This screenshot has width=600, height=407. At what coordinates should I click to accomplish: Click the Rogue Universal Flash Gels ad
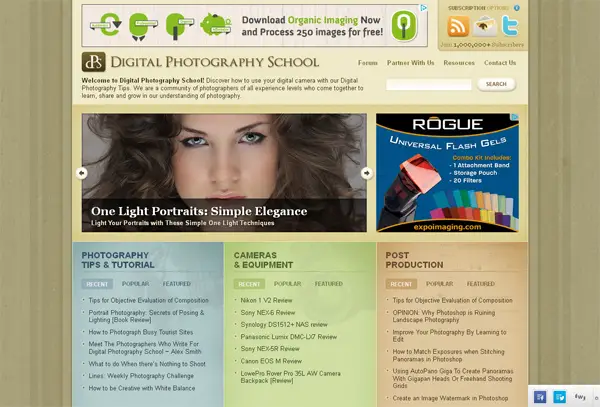(x=447, y=172)
